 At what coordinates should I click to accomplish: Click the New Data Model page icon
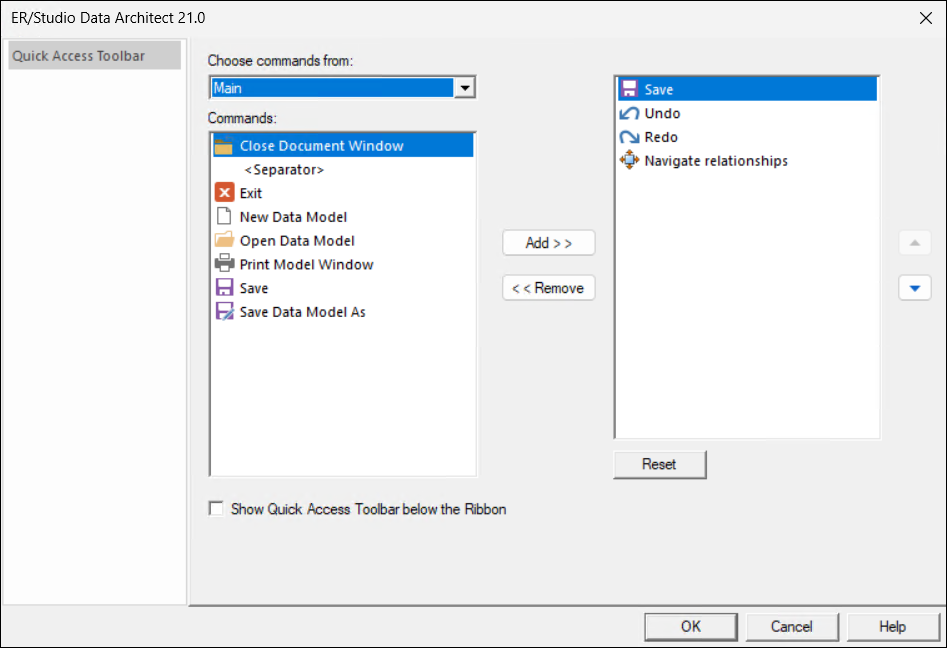[x=224, y=216]
